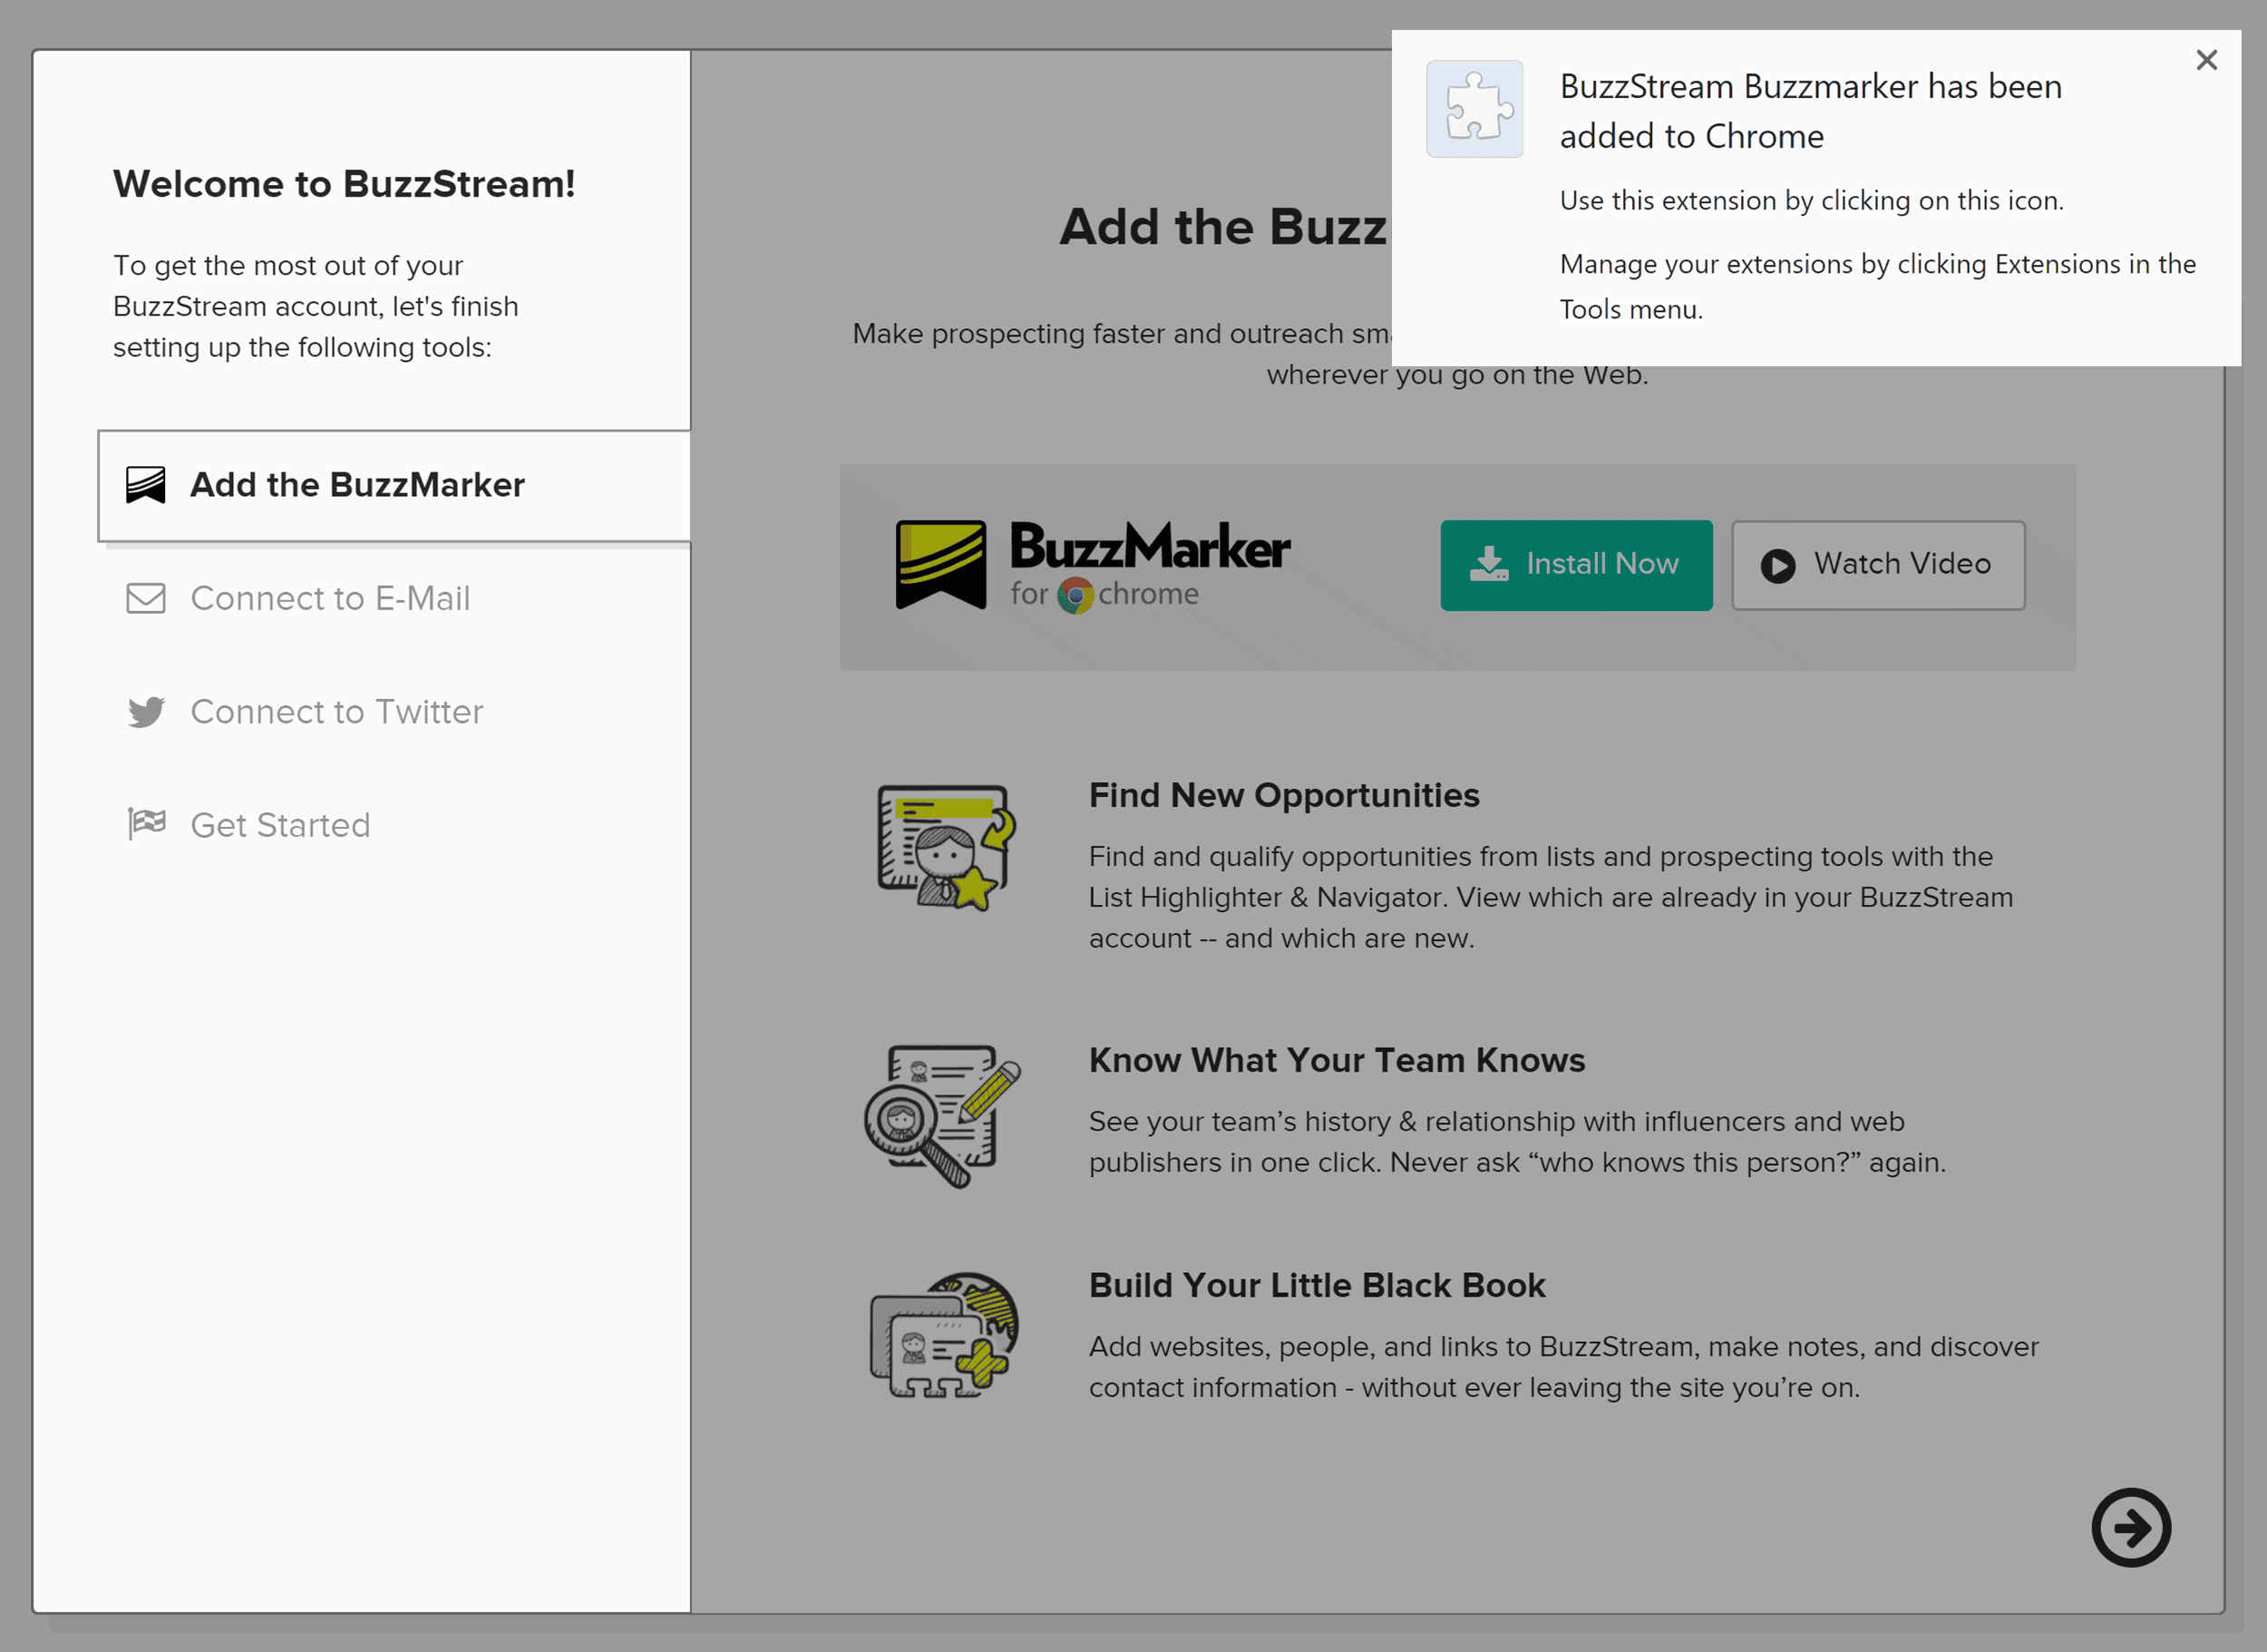Viewport: 2267px width, 1652px height.
Task: Click the download icon on Install Now
Action: pos(1489,564)
